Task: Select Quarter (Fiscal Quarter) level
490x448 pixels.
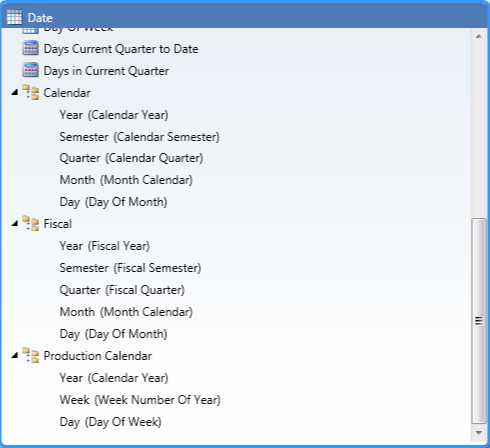Action: click(x=122, y=290)
